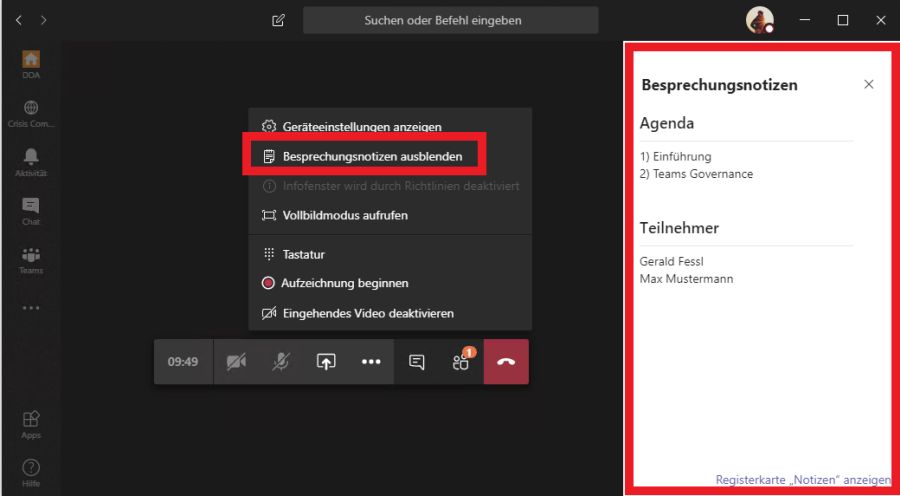Go forward with the right arrow
The image size is (900, 496).
44,21
